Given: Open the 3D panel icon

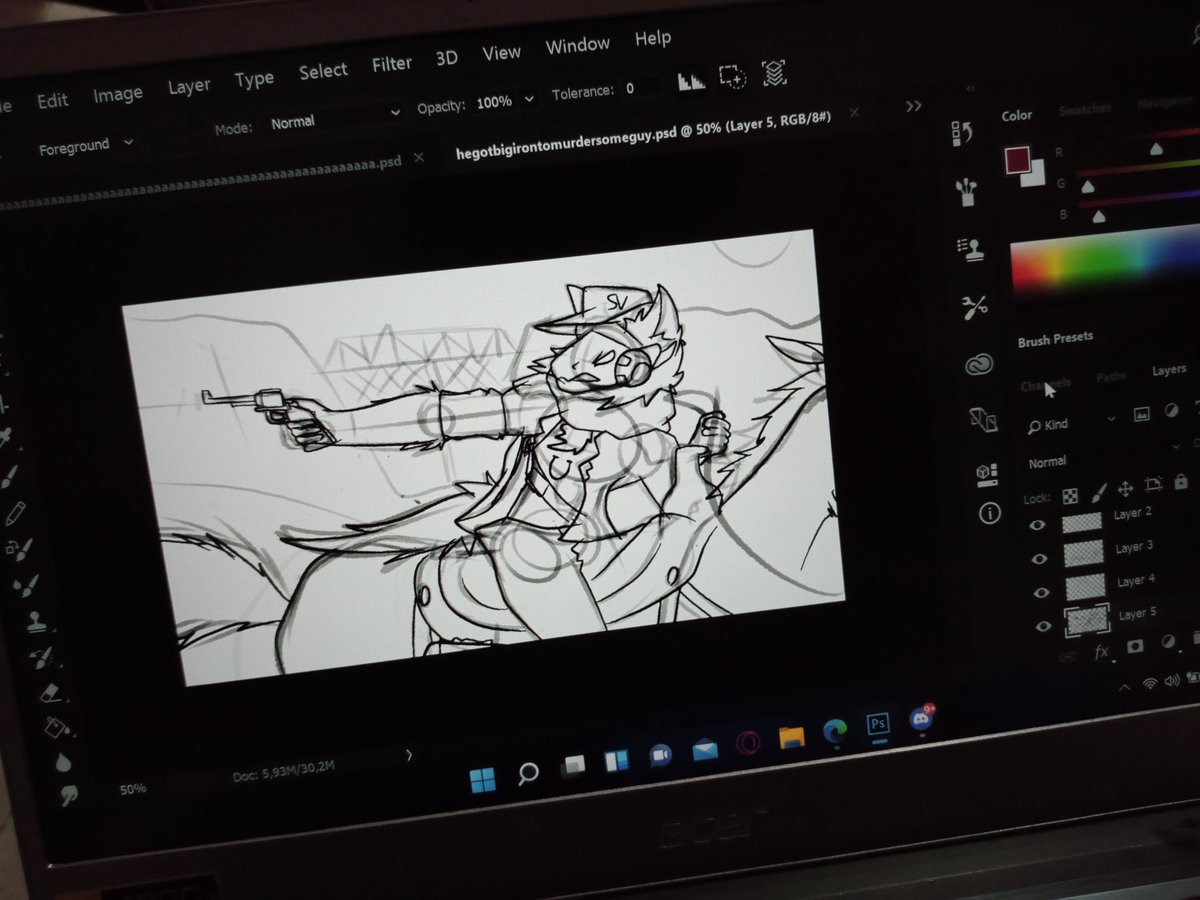Looking at the screenshot, I should click(x=983, y=422).
